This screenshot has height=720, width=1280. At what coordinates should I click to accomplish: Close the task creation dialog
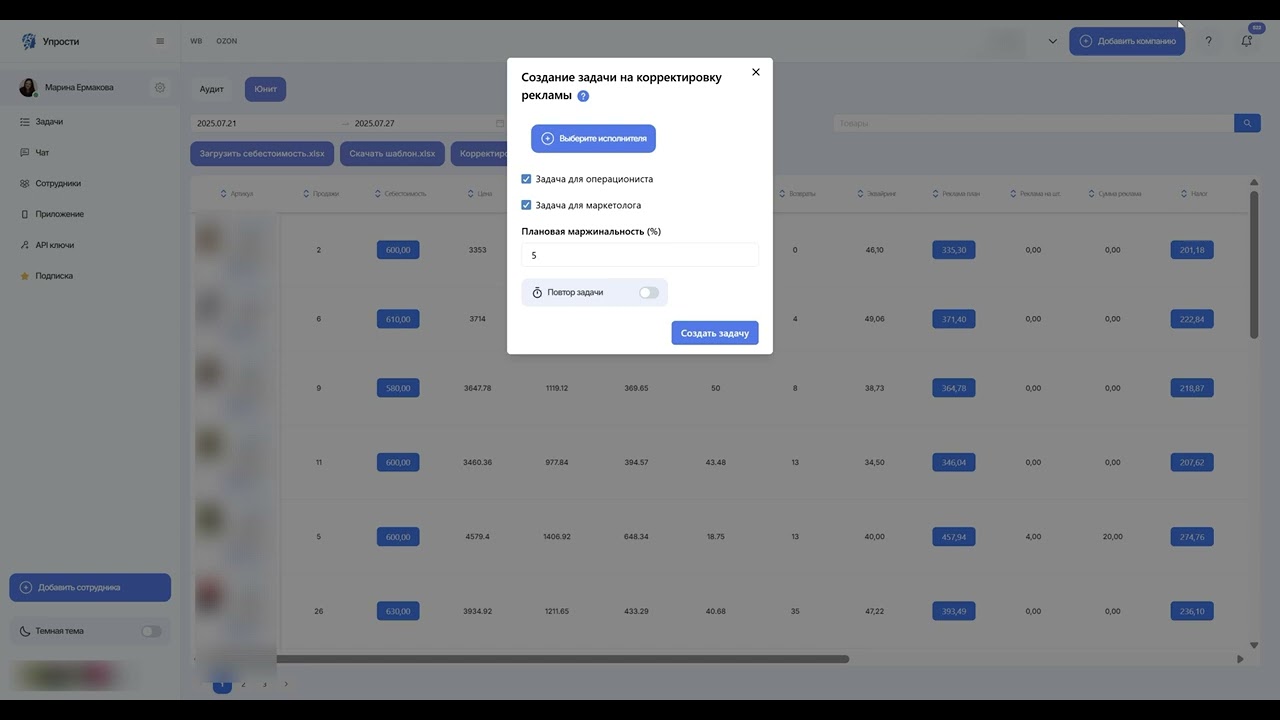(x=756, y=72)
